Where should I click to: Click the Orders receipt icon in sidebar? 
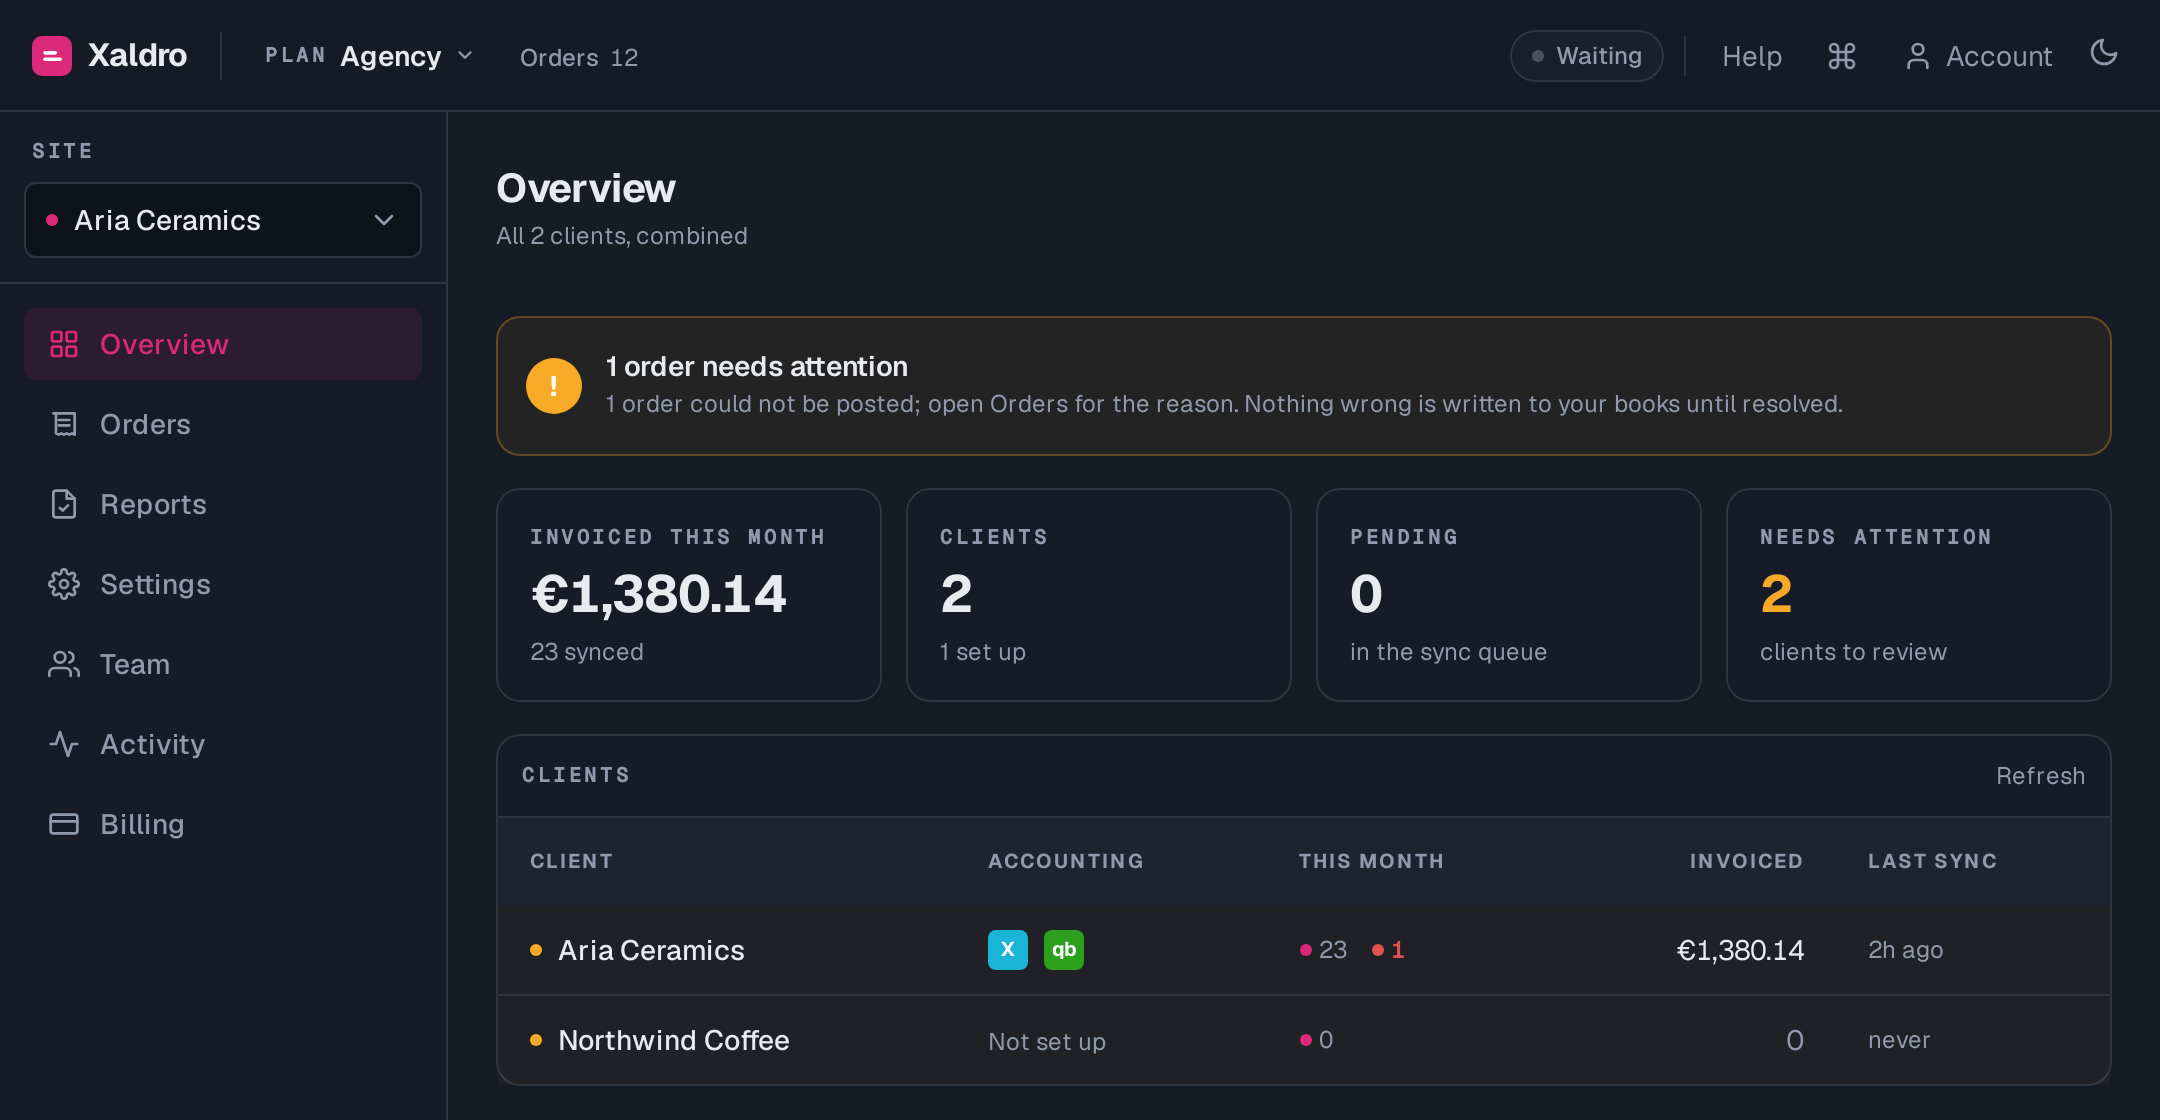[x=64, y=424]
